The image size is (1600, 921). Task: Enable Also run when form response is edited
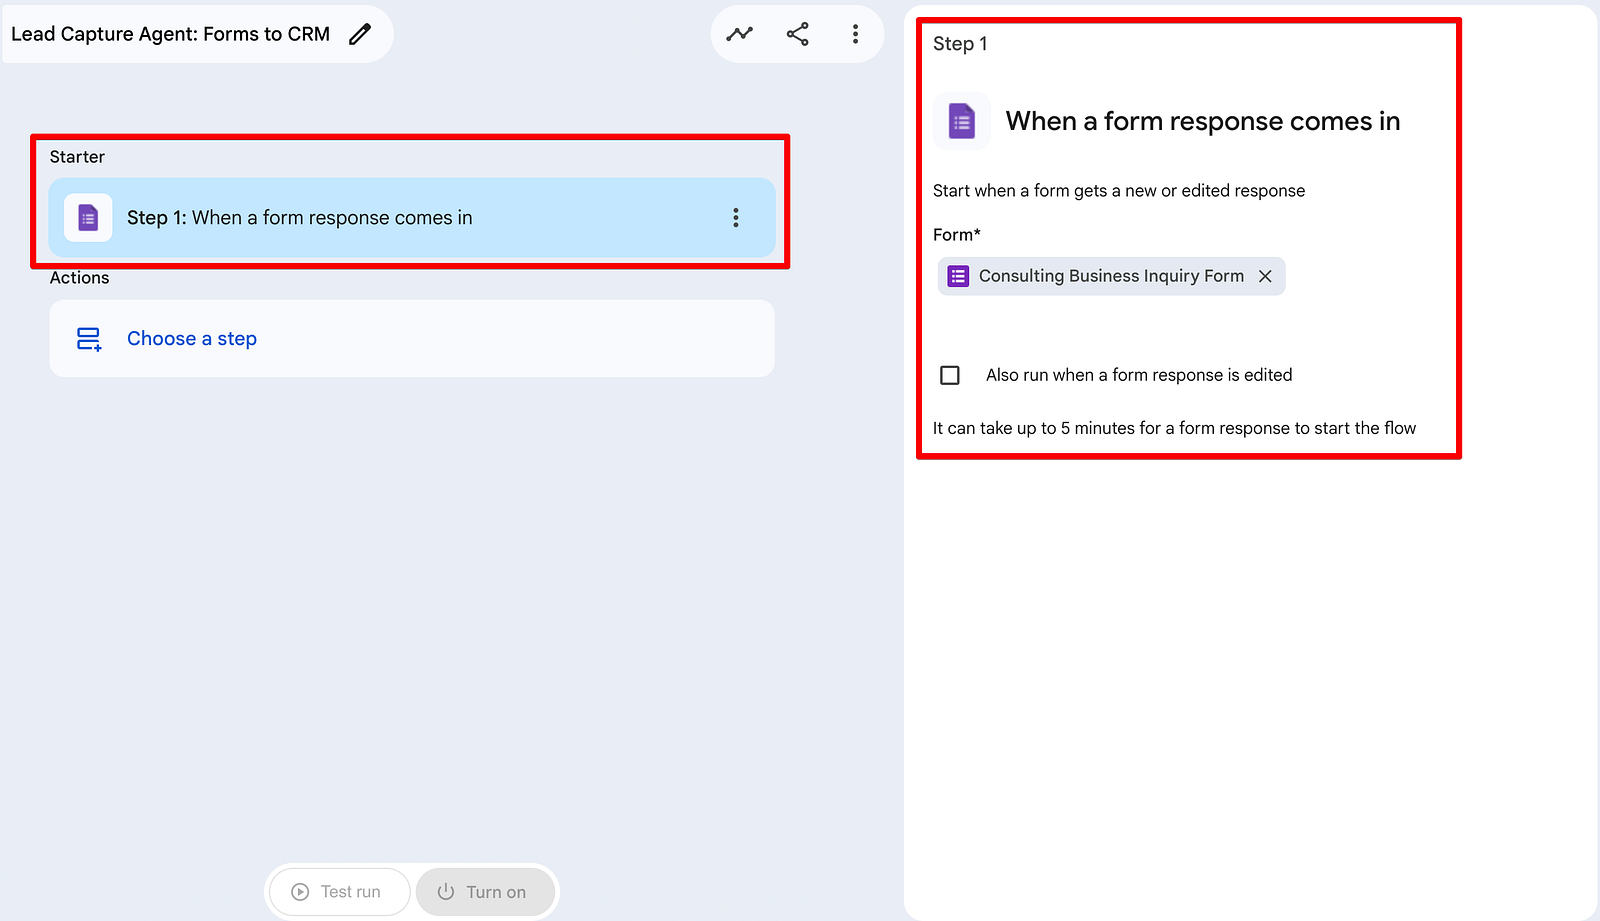pos(950,375)
